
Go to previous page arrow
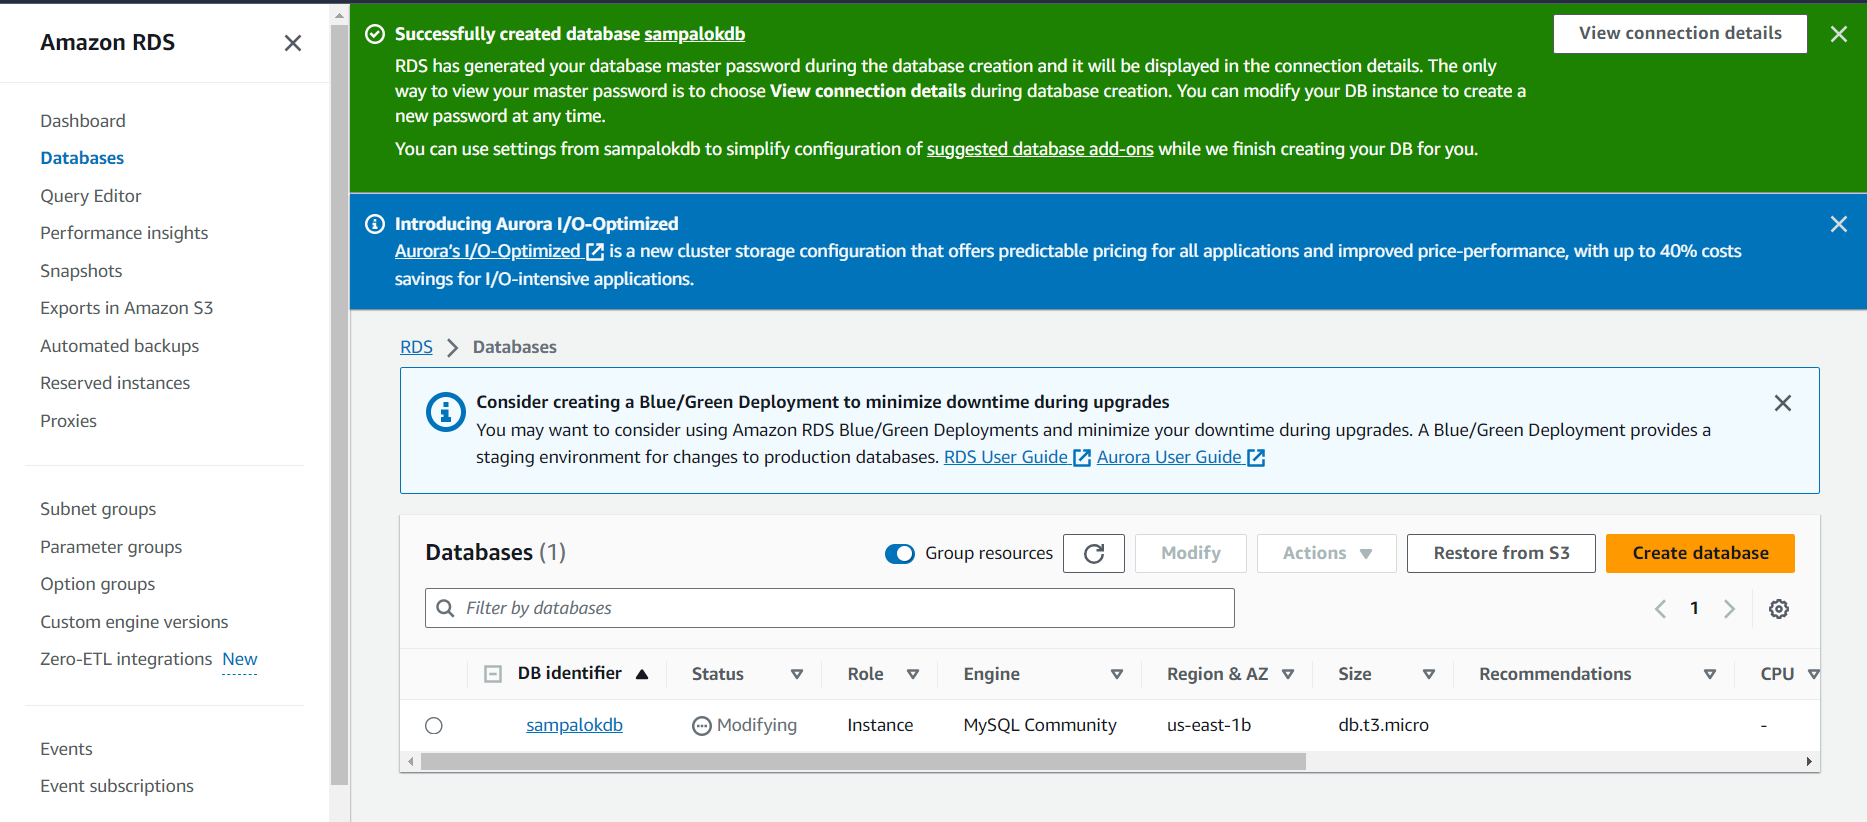coord(1660,609)
